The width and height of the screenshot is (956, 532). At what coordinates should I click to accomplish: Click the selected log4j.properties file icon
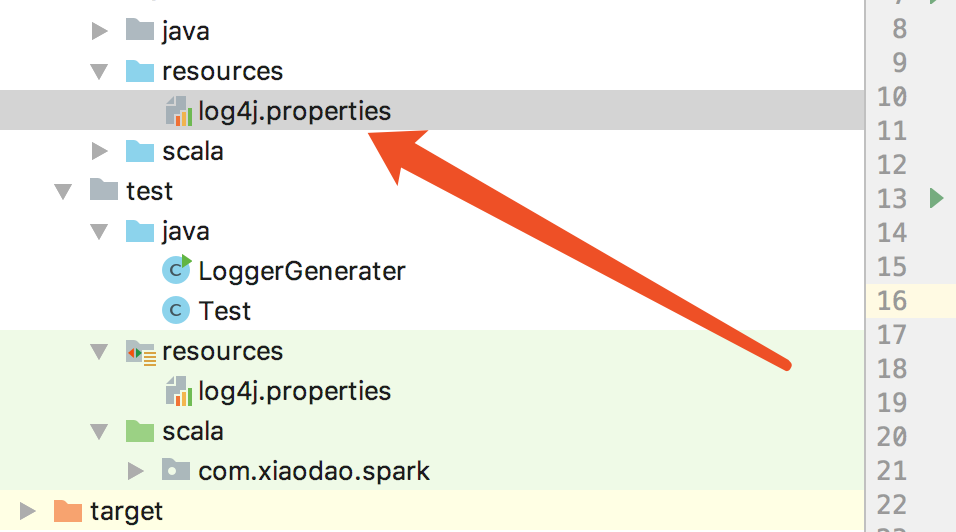click(x=177, y=111)
